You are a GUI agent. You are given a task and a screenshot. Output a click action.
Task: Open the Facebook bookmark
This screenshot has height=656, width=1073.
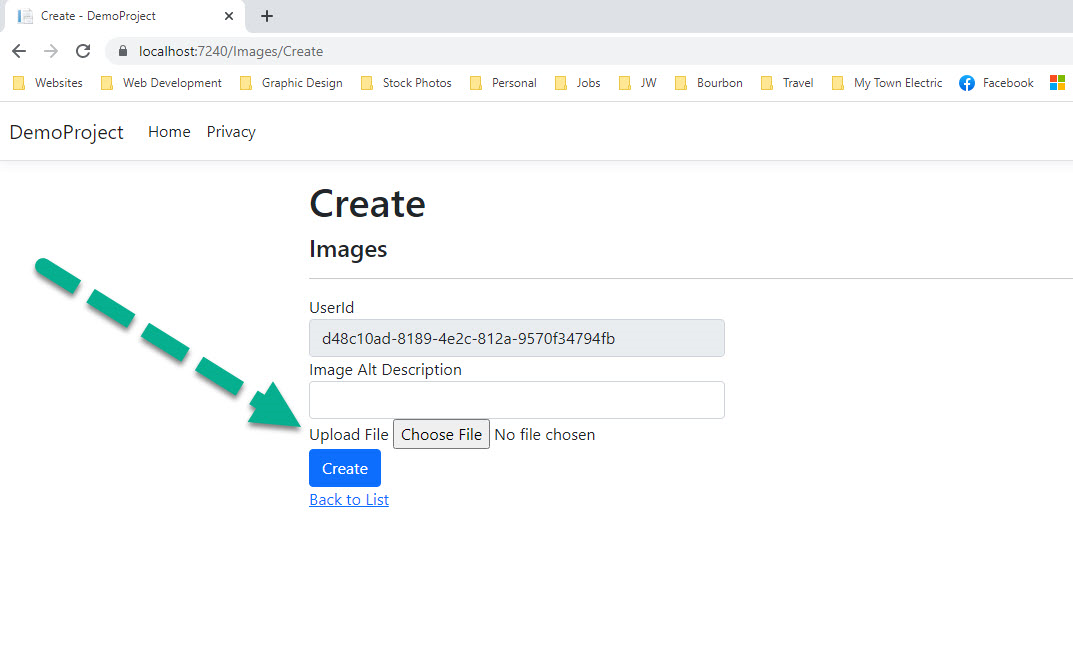tap(996, 83)
